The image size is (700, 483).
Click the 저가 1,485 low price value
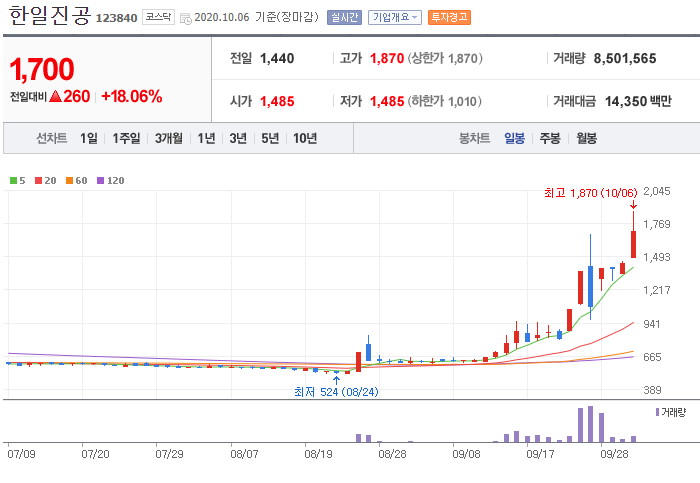coord(387,101)
